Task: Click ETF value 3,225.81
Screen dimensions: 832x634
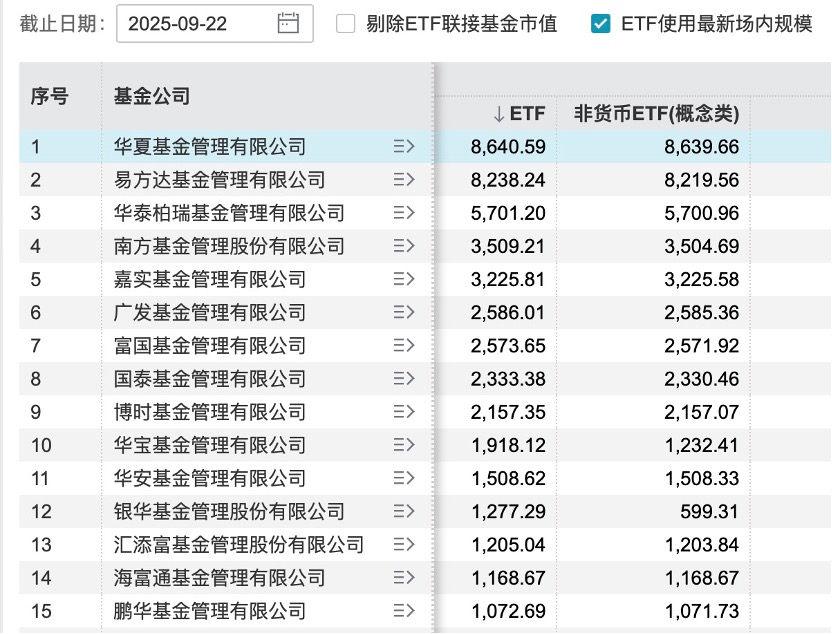Action: 508,280
